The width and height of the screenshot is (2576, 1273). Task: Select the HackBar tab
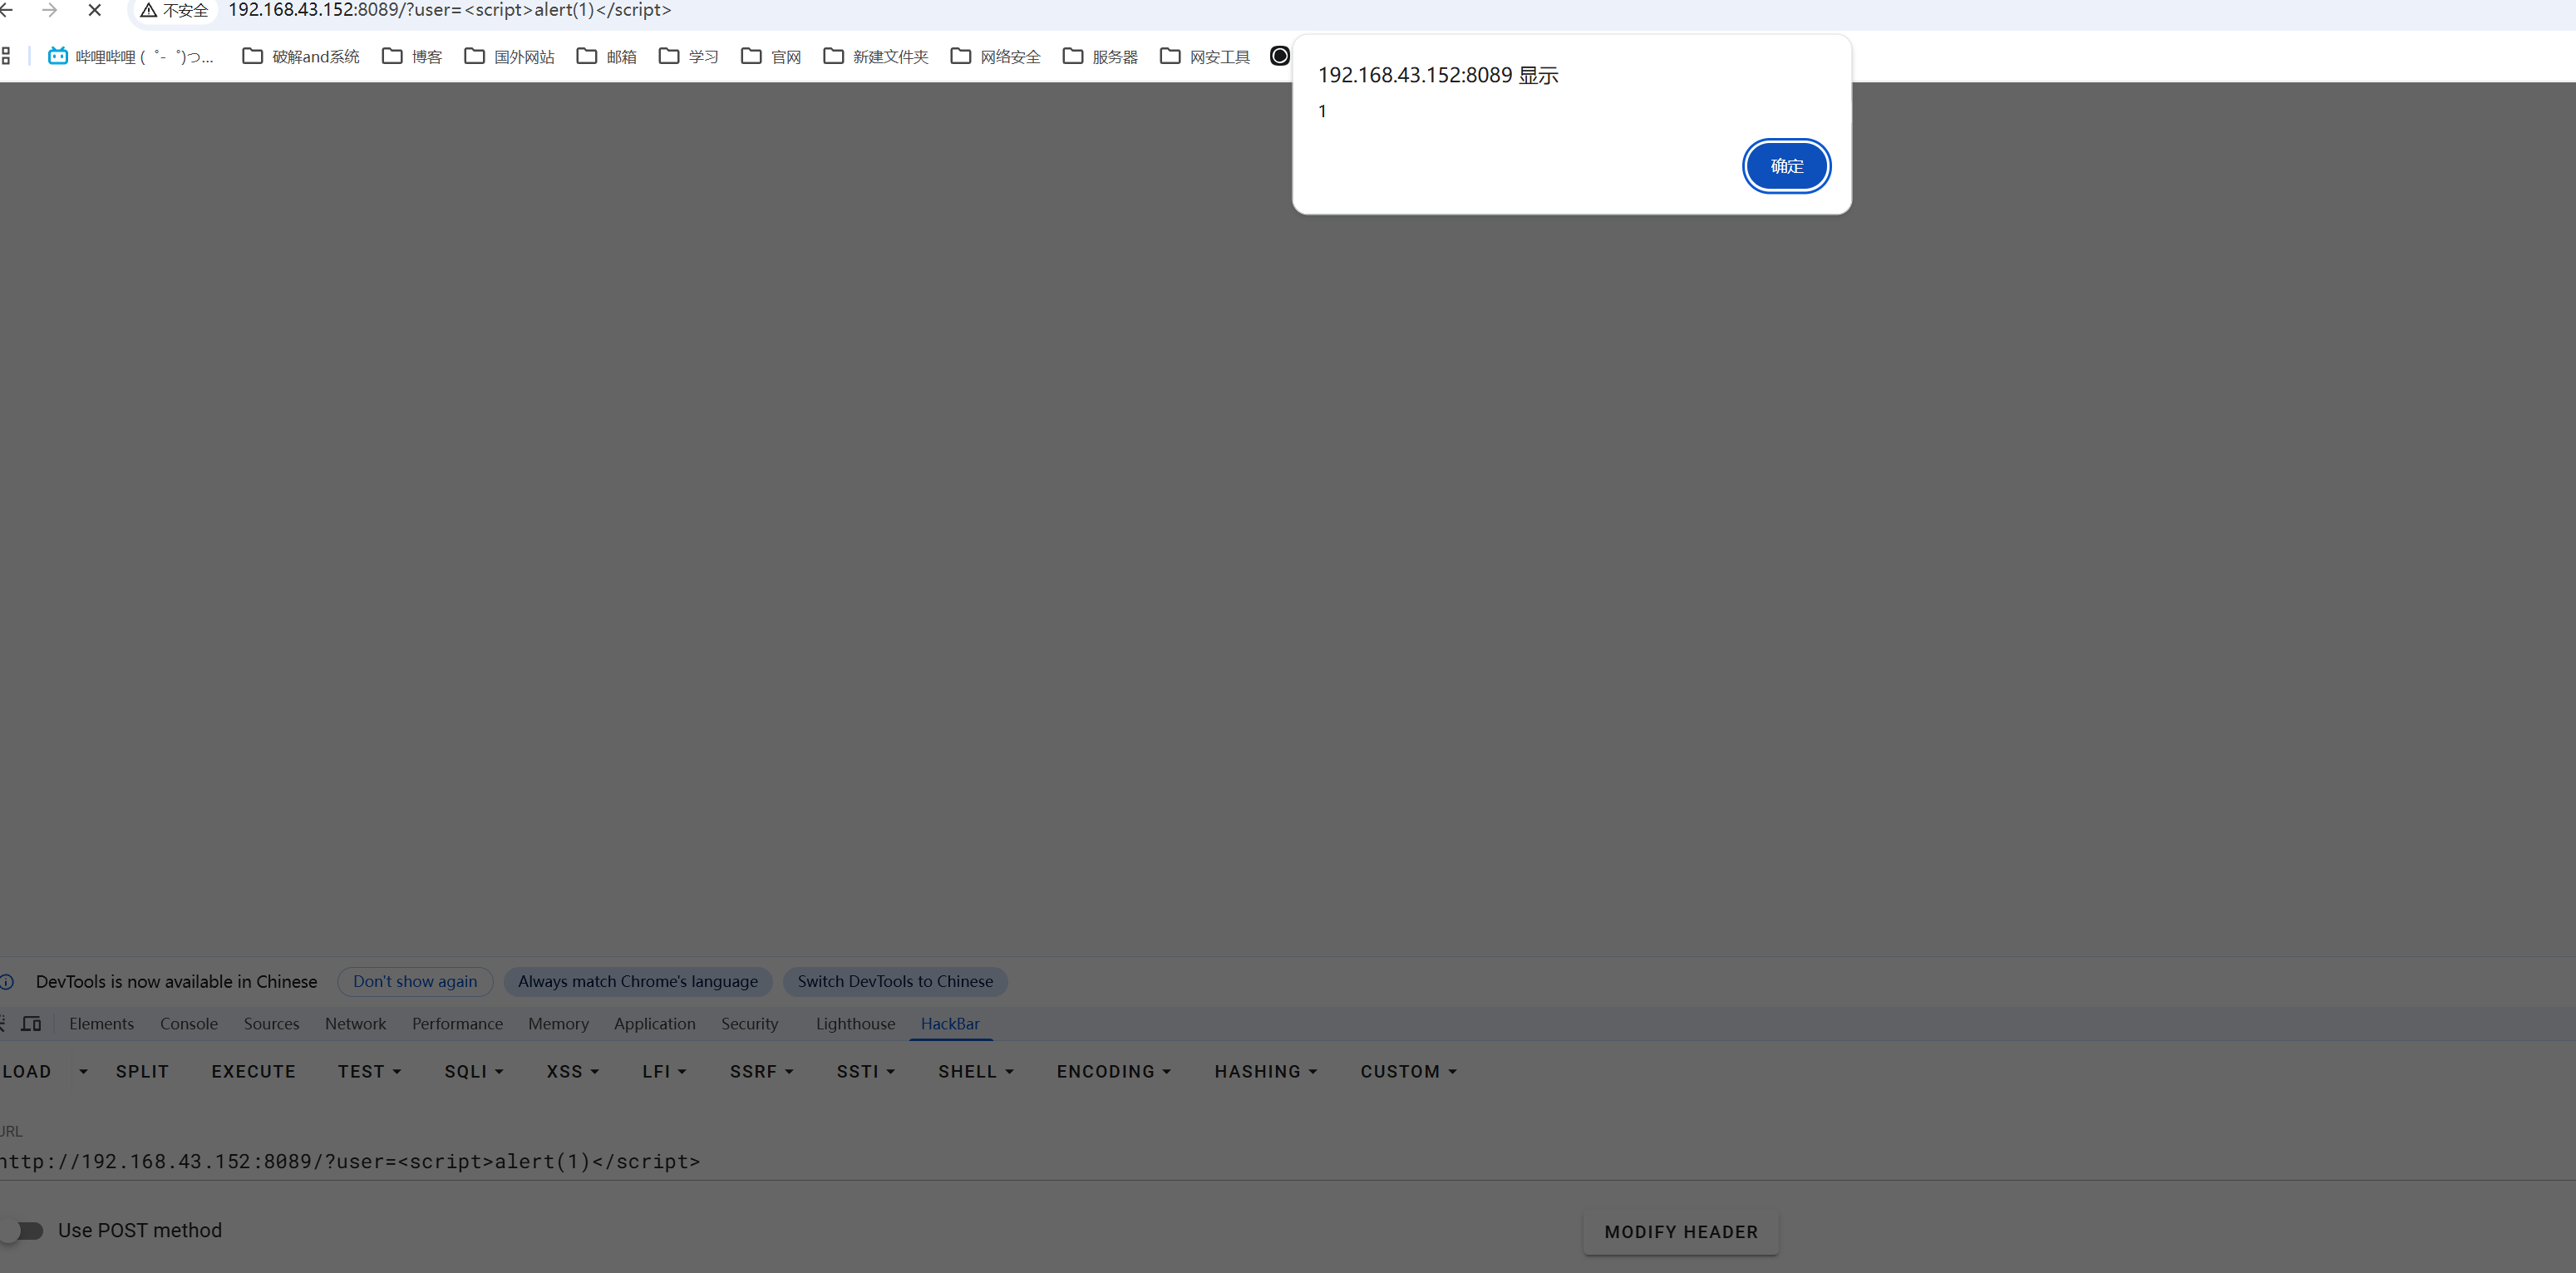click(x=950, y=1023)
